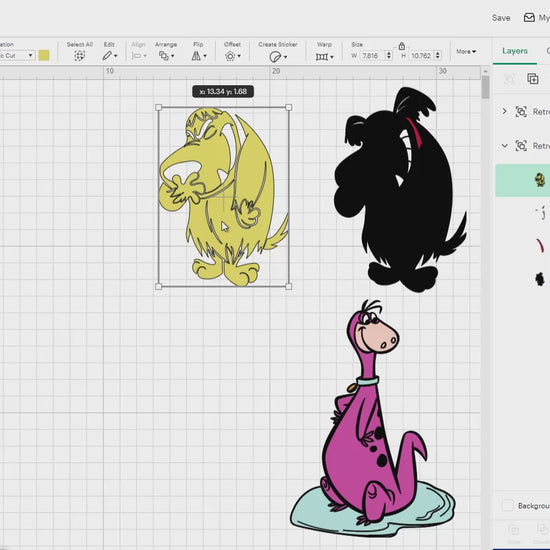Switch to the Layers tab

(x=515, y=51)
